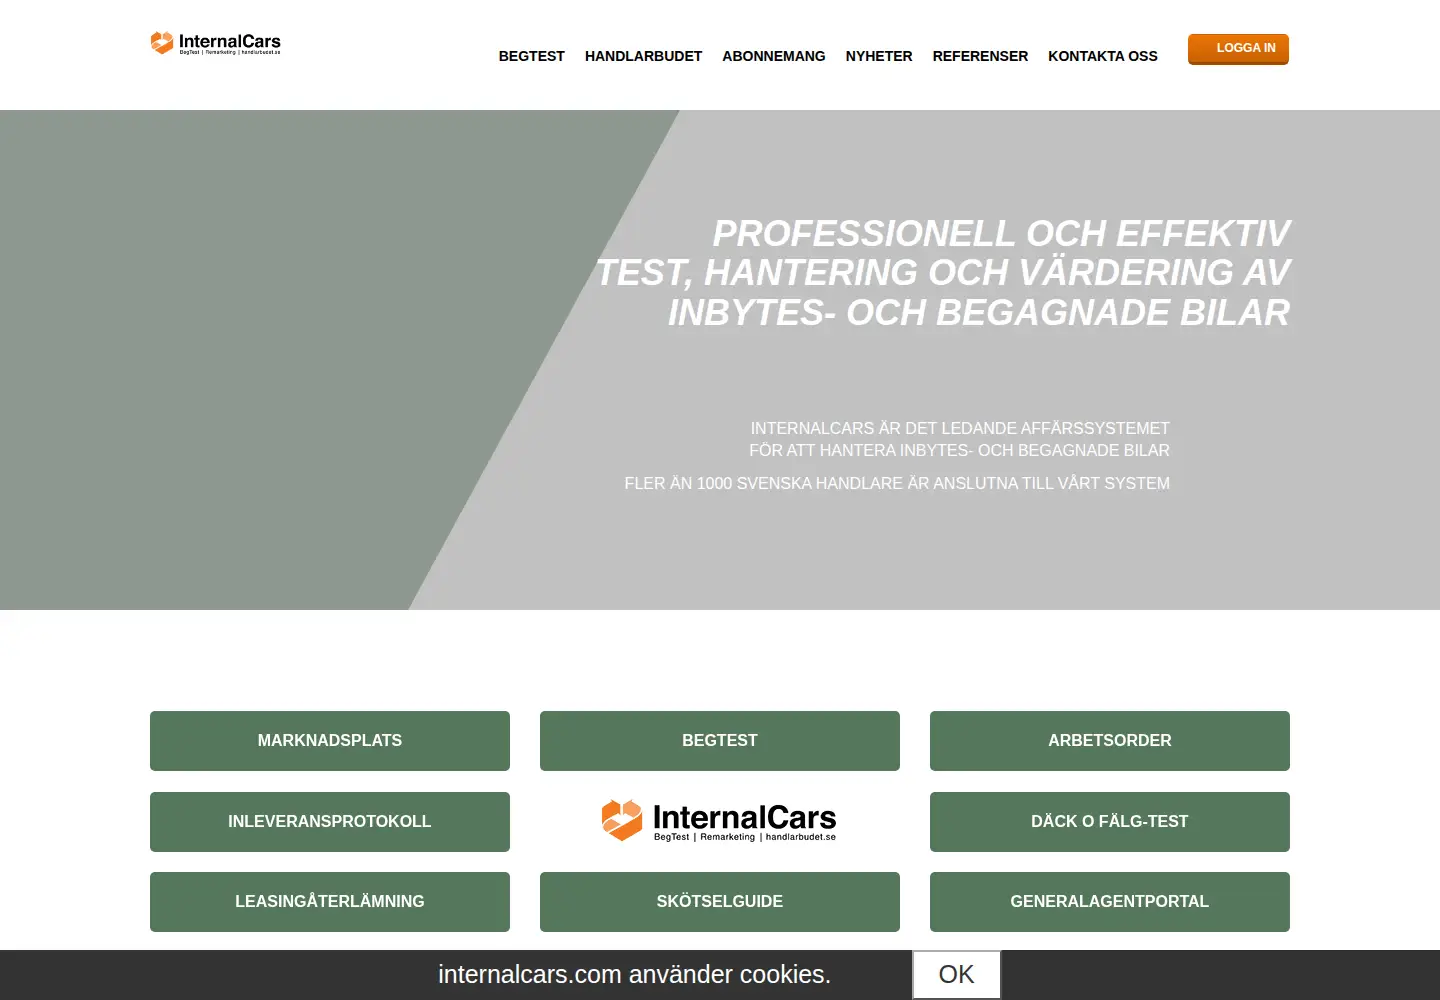Image resolution: width=1440 pixels, height=1000 pixels.
Task: Select REFERENSER in the top navigation
Action: tap(980, 56)
